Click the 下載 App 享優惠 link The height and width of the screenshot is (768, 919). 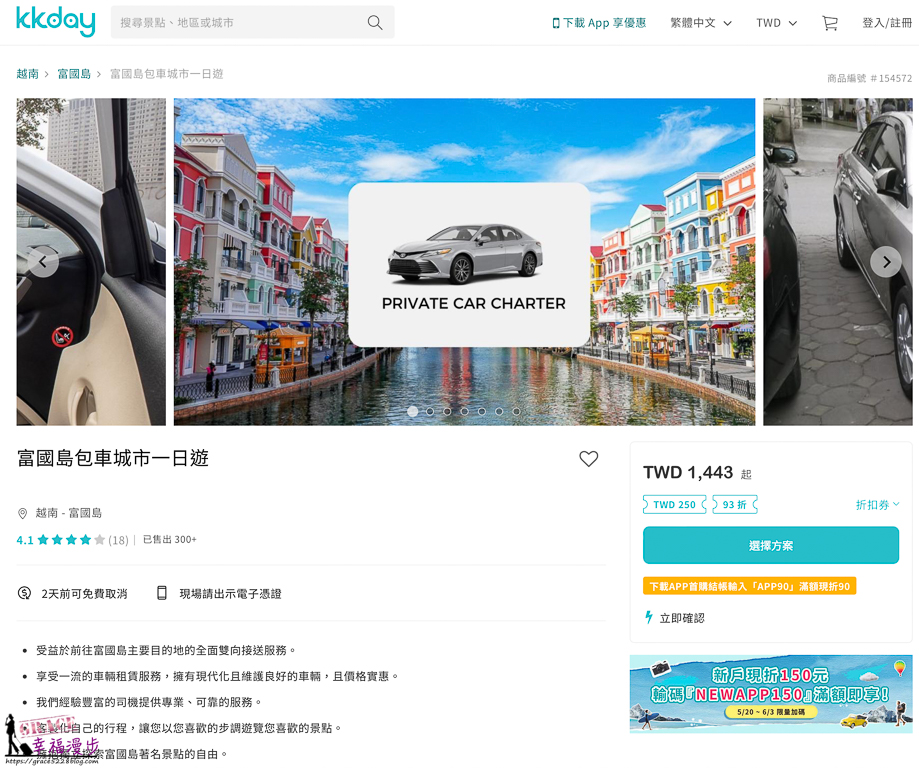pyautogui.click(x=599, y=23)
